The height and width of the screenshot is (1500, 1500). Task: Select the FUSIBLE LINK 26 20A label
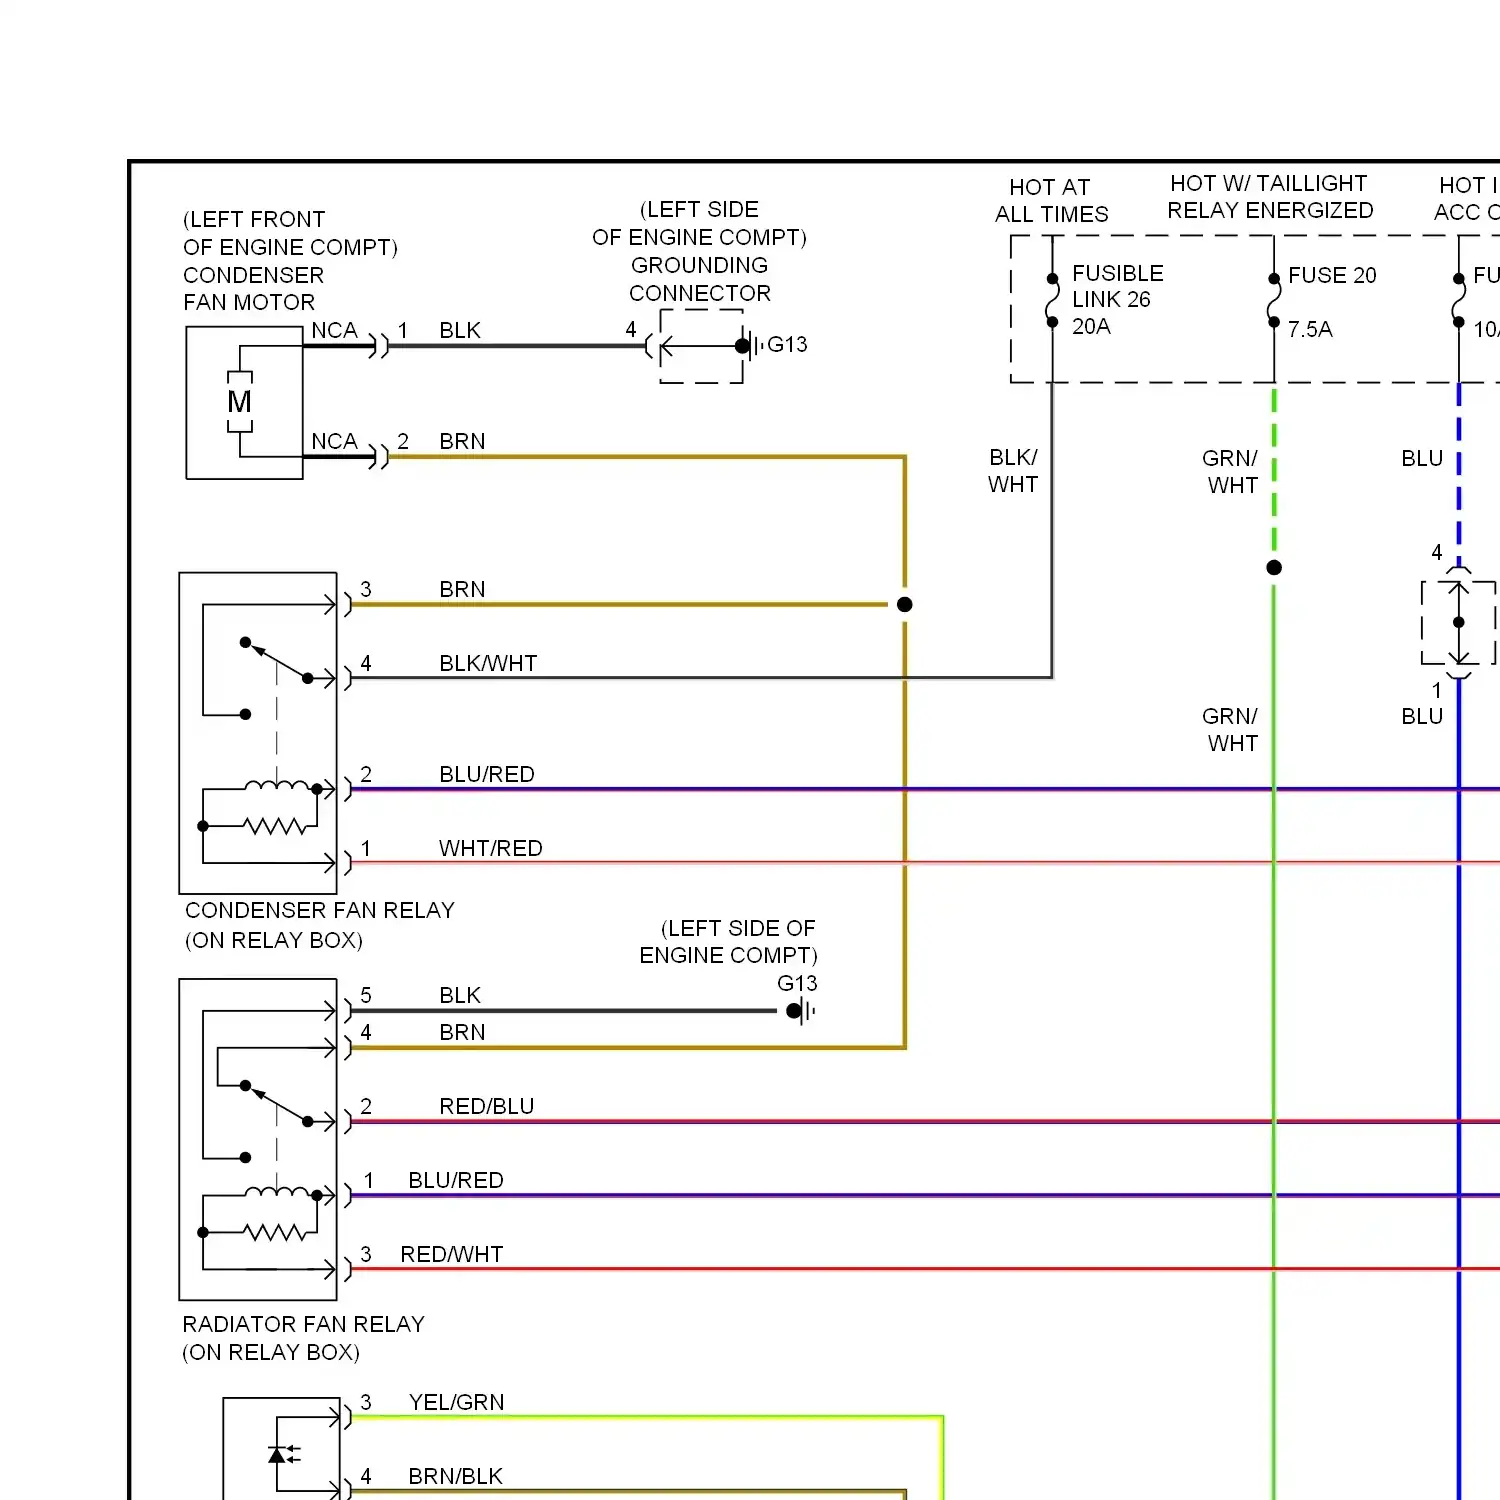1118,300
